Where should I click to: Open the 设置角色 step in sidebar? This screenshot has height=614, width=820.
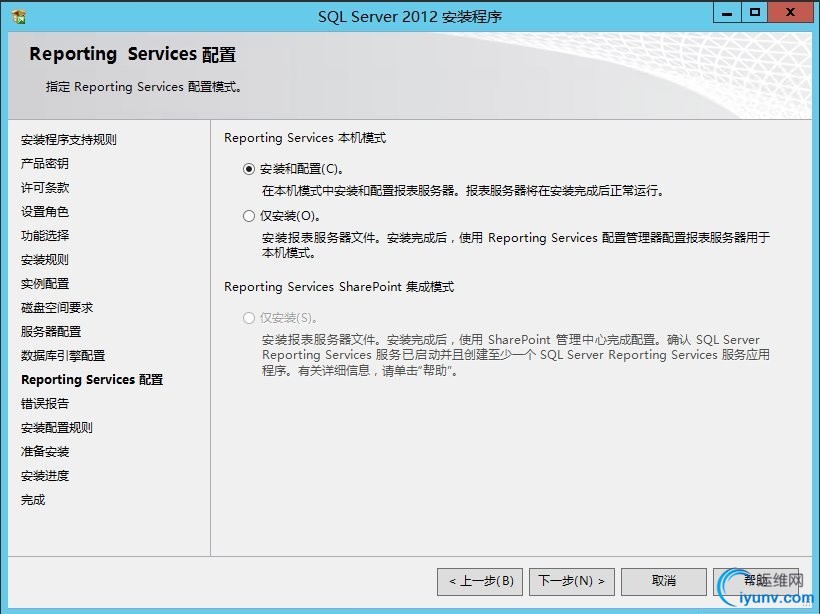click(x=44, y=212)
